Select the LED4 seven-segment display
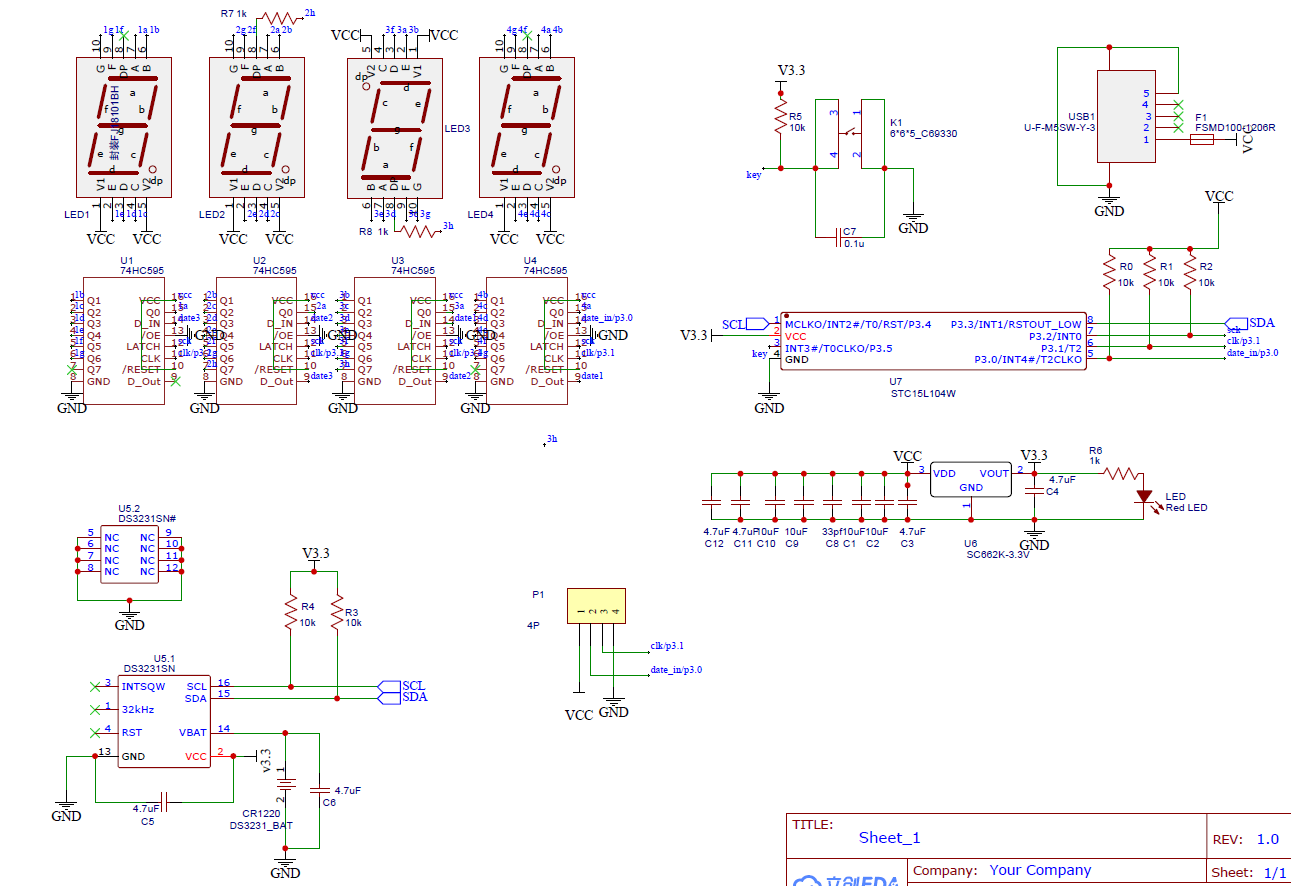Screen dimensions: 1291x886 tap(527, 126)
